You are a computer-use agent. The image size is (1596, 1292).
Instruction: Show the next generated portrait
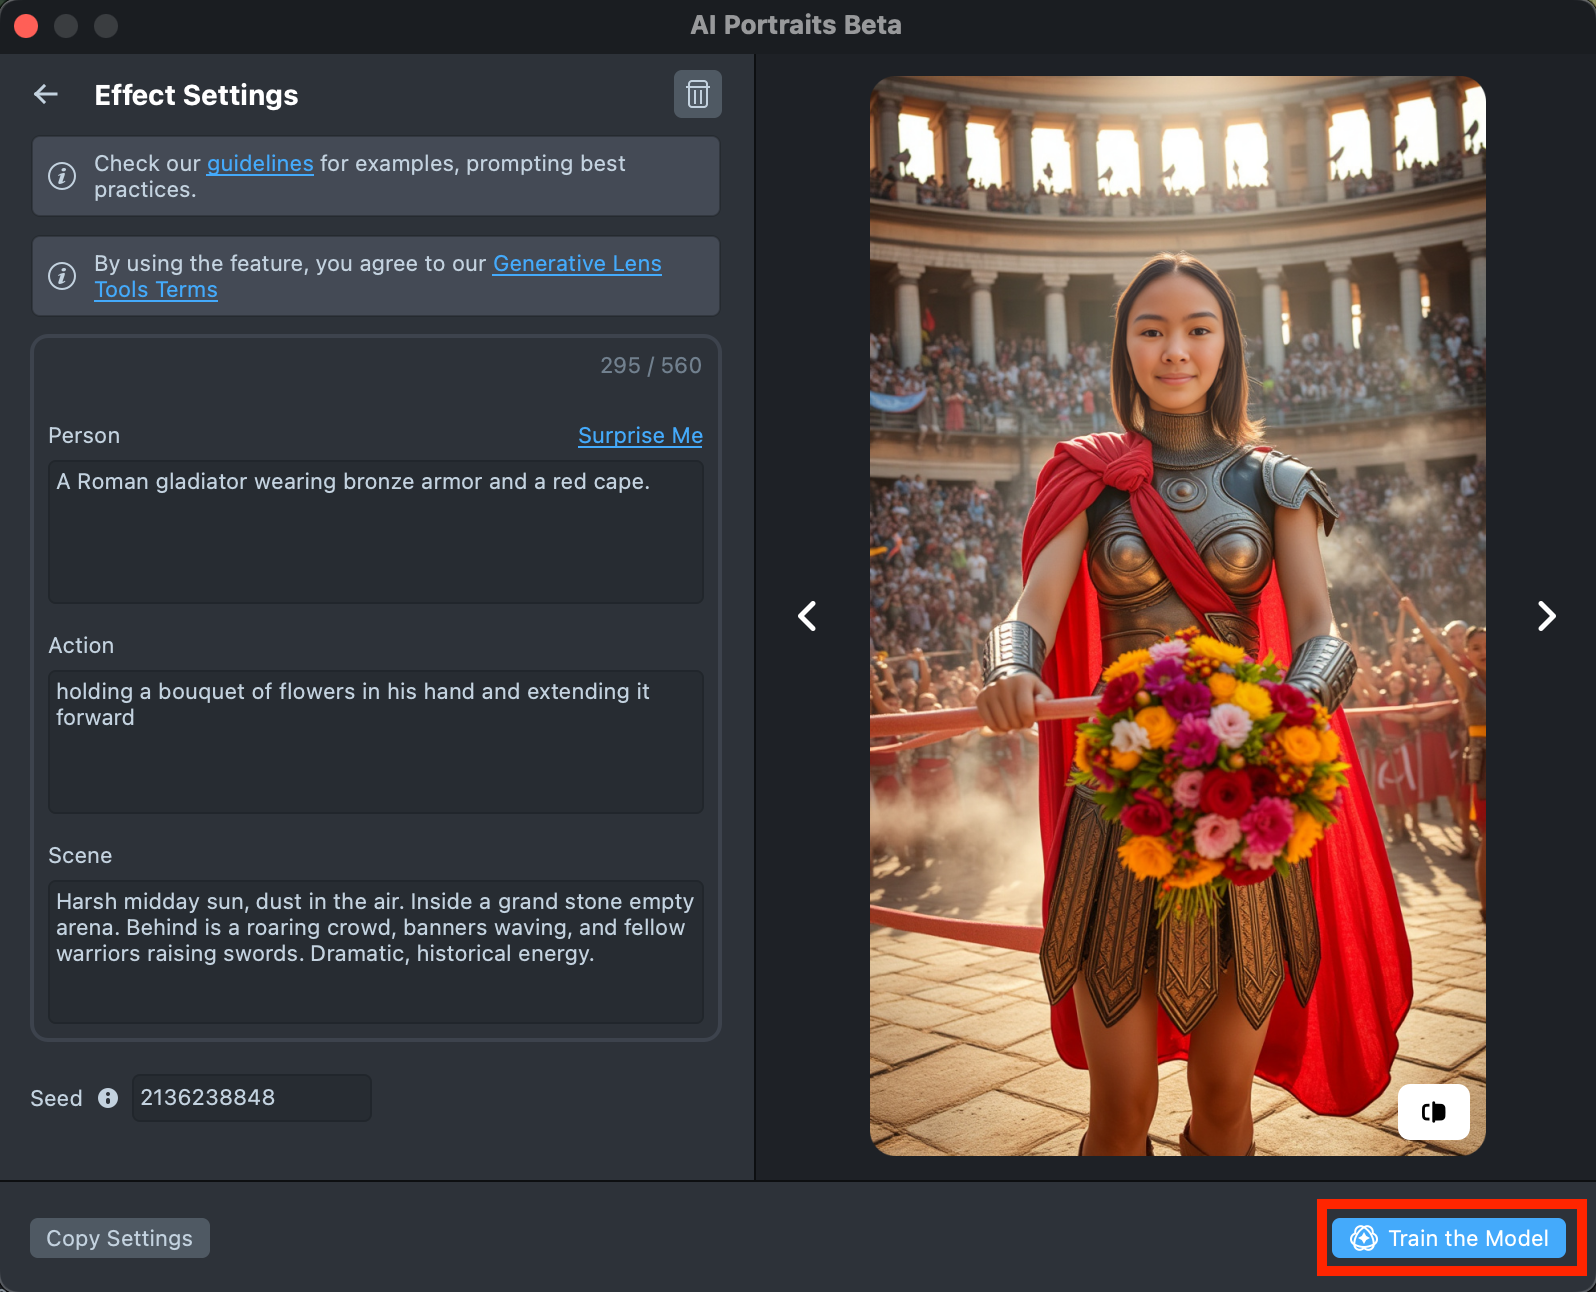[x=1546, y=616]
